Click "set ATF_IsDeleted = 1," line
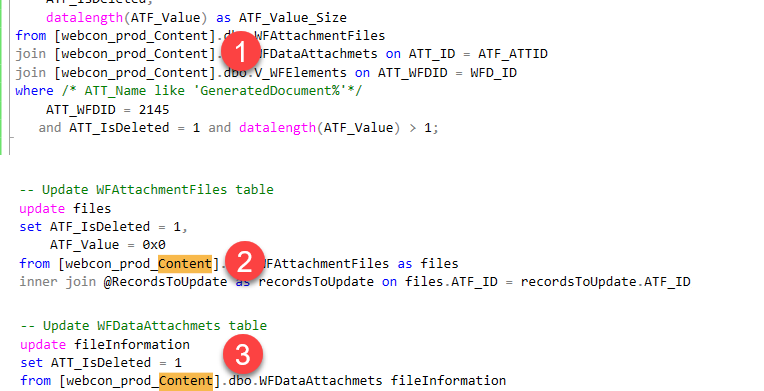This screenshot has height=391, width=764. (x=103, y=227)
